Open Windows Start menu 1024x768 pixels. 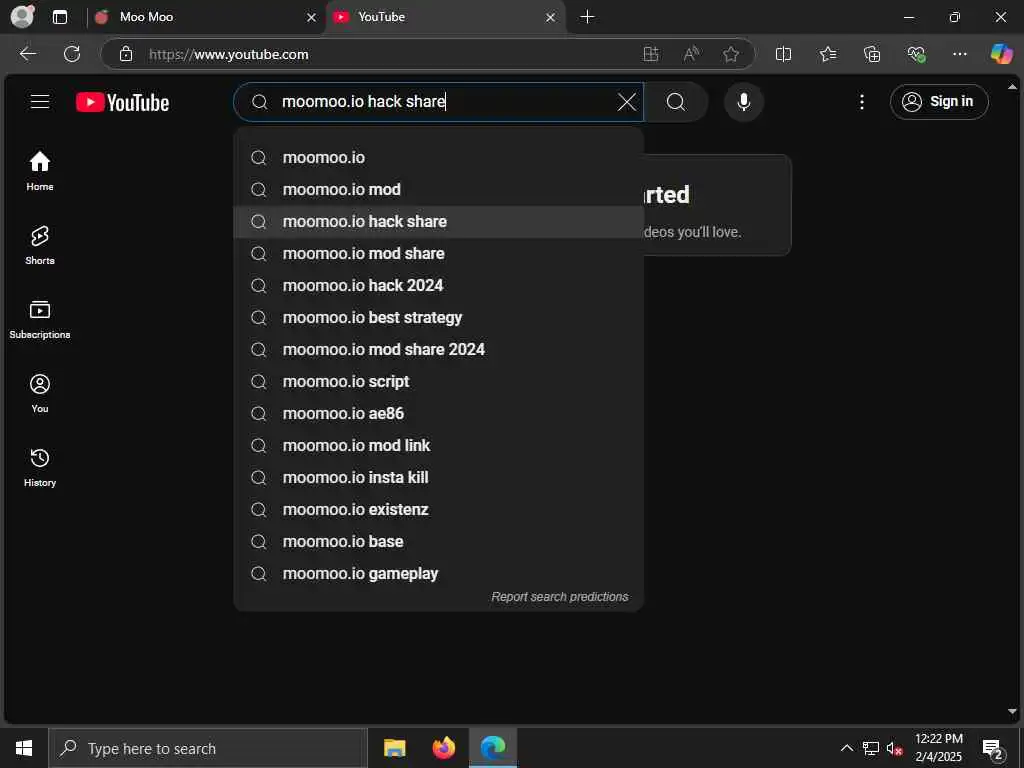(24, 748)
